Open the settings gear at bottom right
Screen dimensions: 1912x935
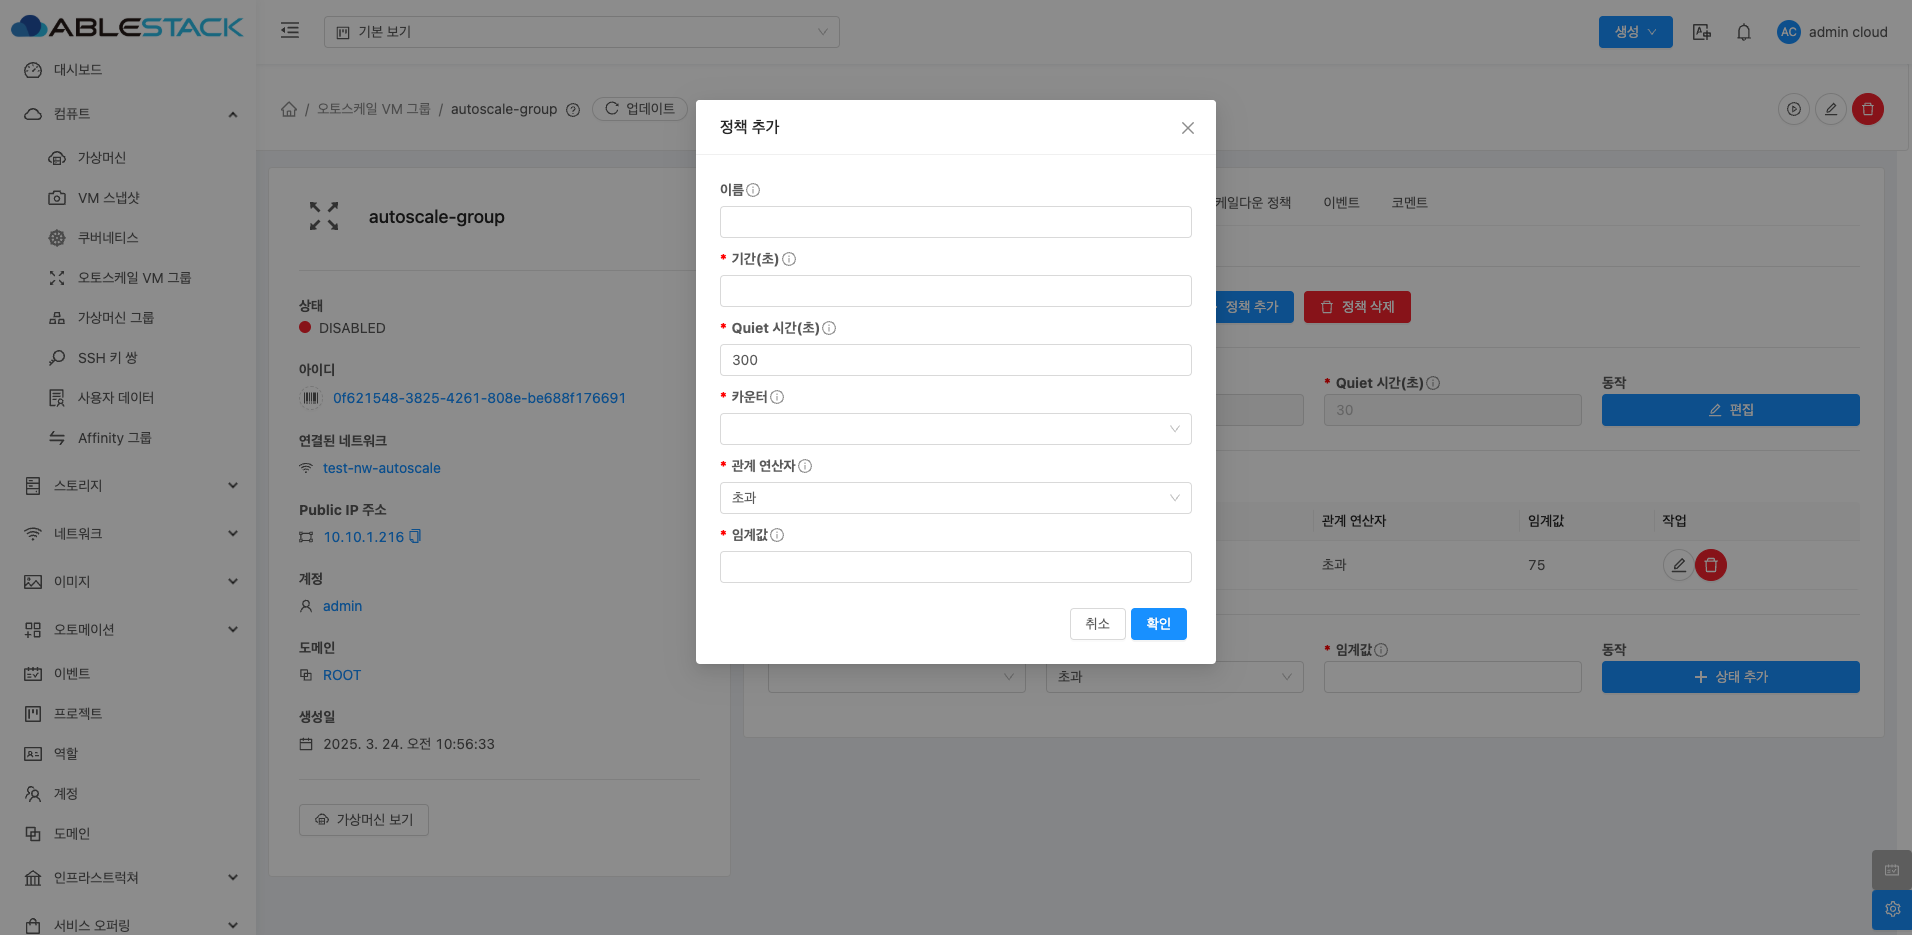[x=1892, y=909]
